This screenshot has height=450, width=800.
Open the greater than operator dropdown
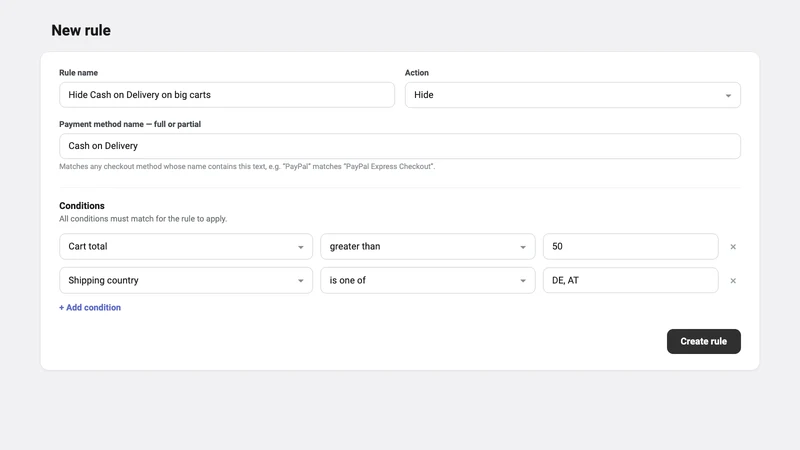coord(428,246)
